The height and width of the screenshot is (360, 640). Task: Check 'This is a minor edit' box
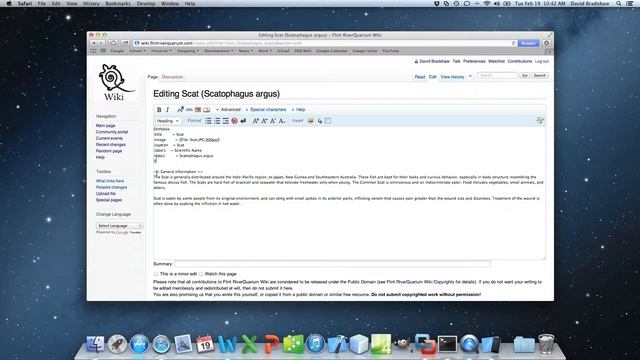pyautogui.click(x=156, y=274)
